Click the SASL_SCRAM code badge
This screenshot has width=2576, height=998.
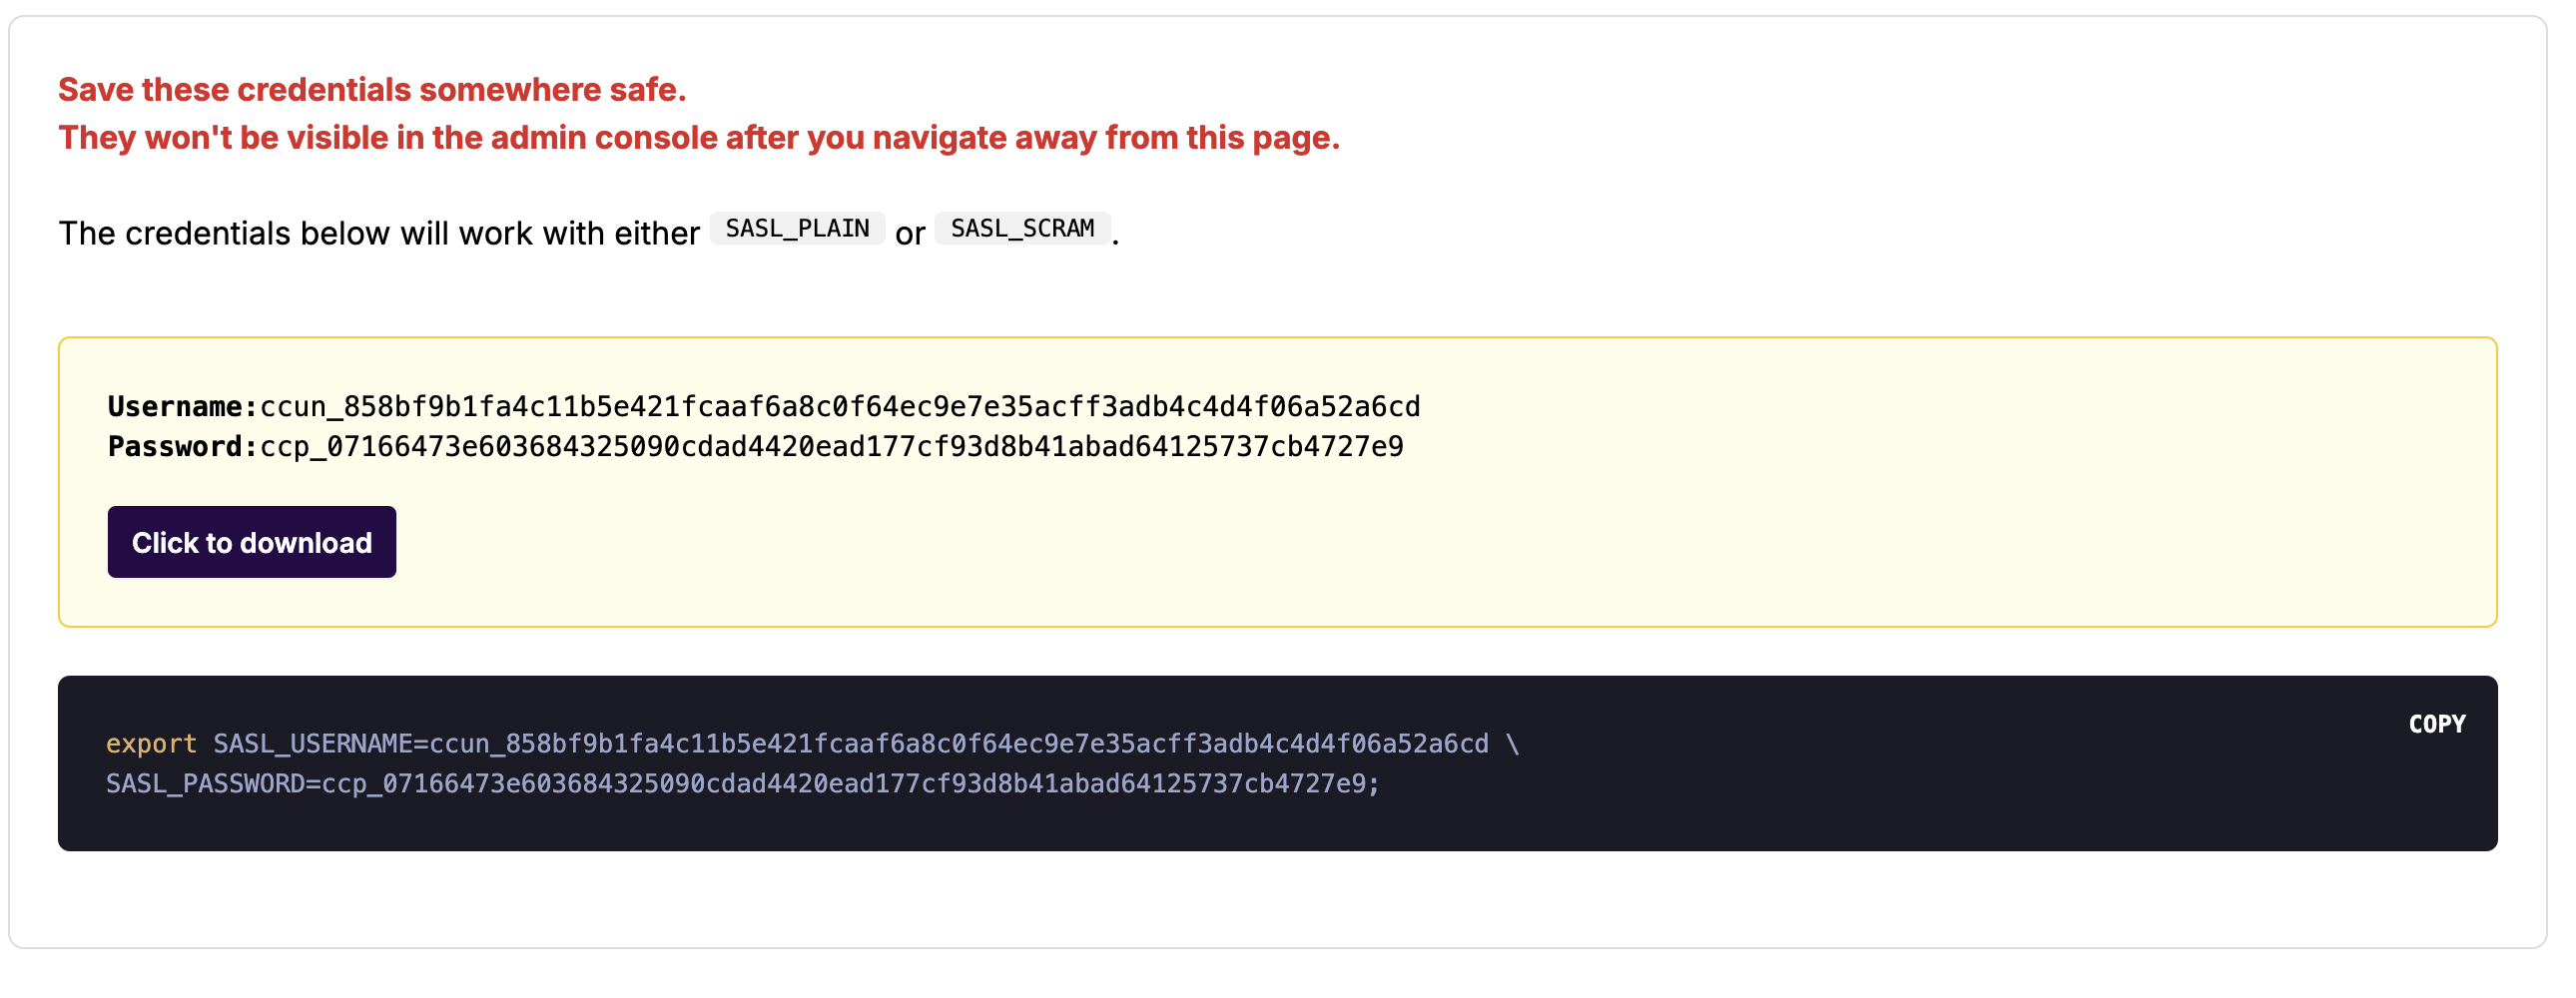(x=1022, y=229)
